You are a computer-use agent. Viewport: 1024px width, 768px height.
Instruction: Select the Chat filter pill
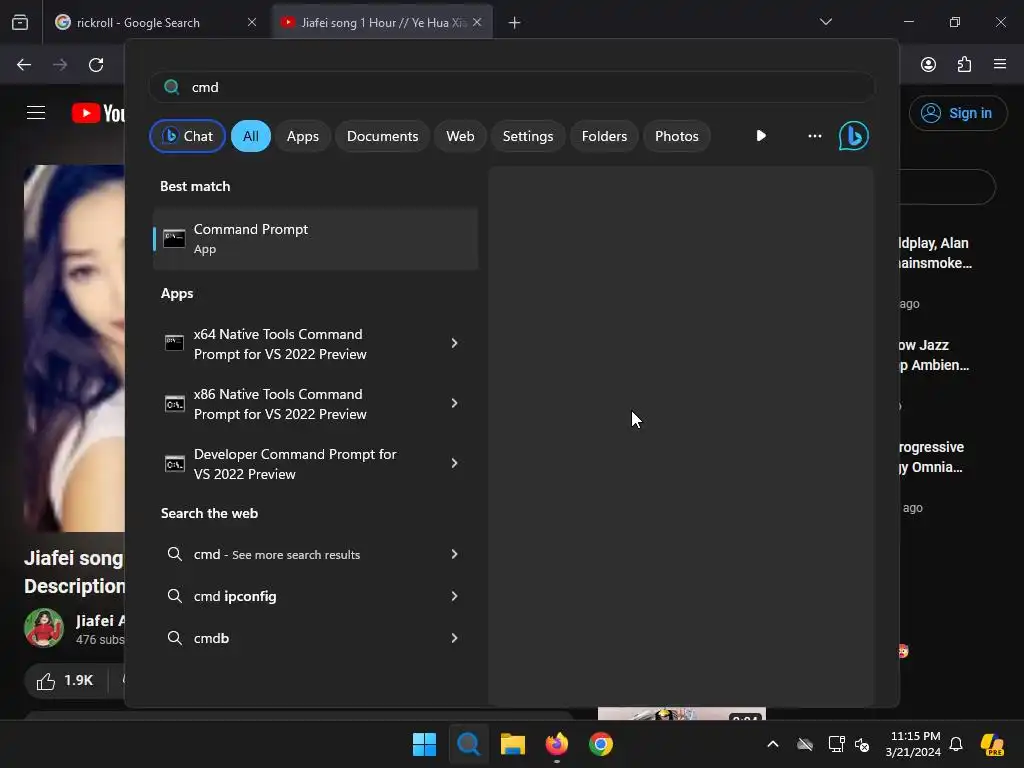click(187, 136)
